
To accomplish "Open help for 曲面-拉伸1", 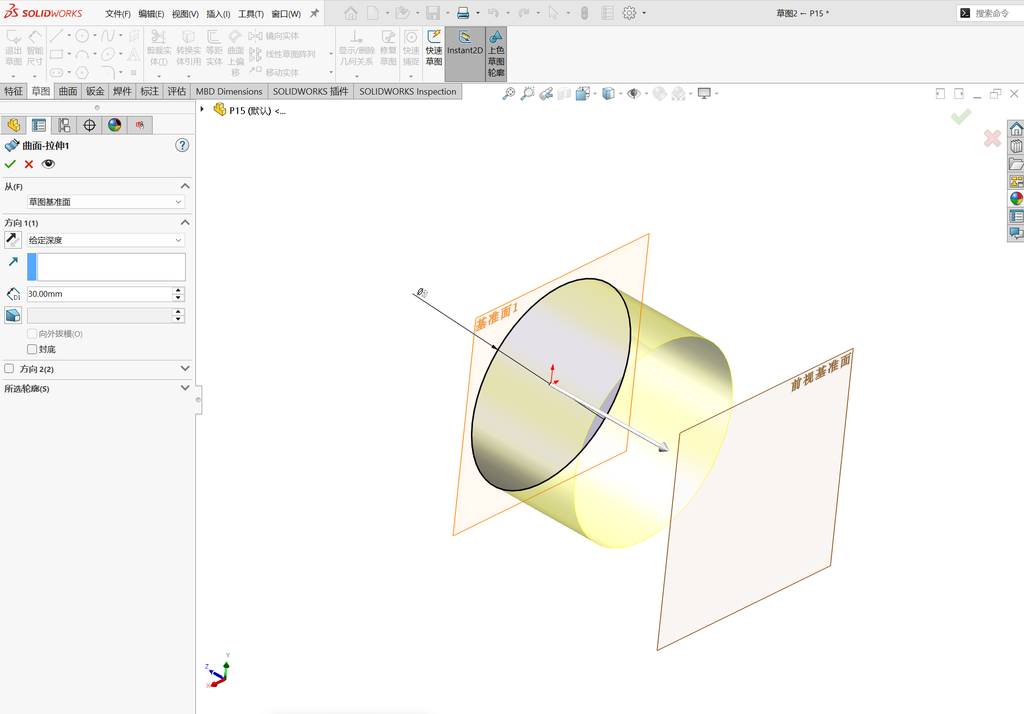I will click(182, 145).
